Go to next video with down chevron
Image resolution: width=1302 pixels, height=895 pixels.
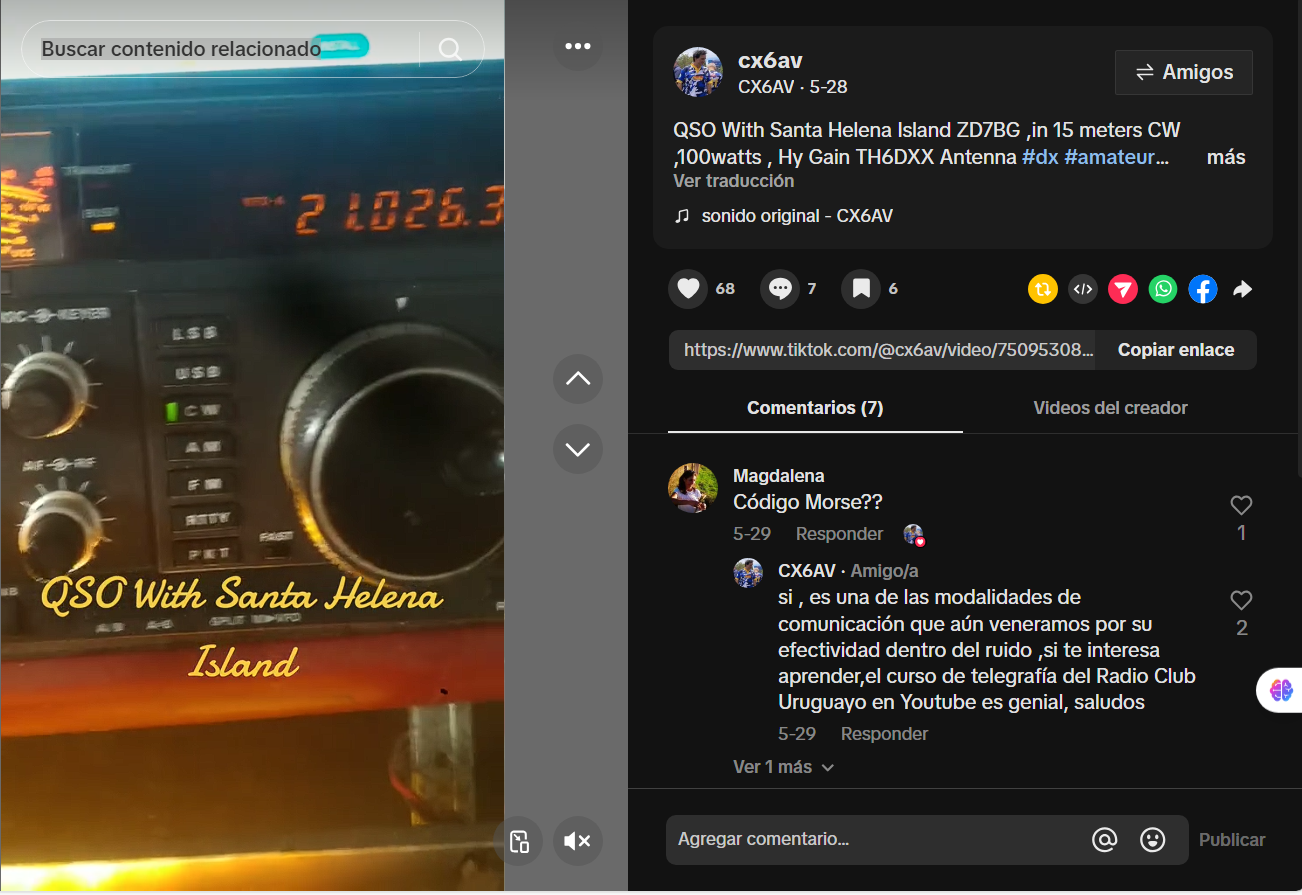[577, 449]
